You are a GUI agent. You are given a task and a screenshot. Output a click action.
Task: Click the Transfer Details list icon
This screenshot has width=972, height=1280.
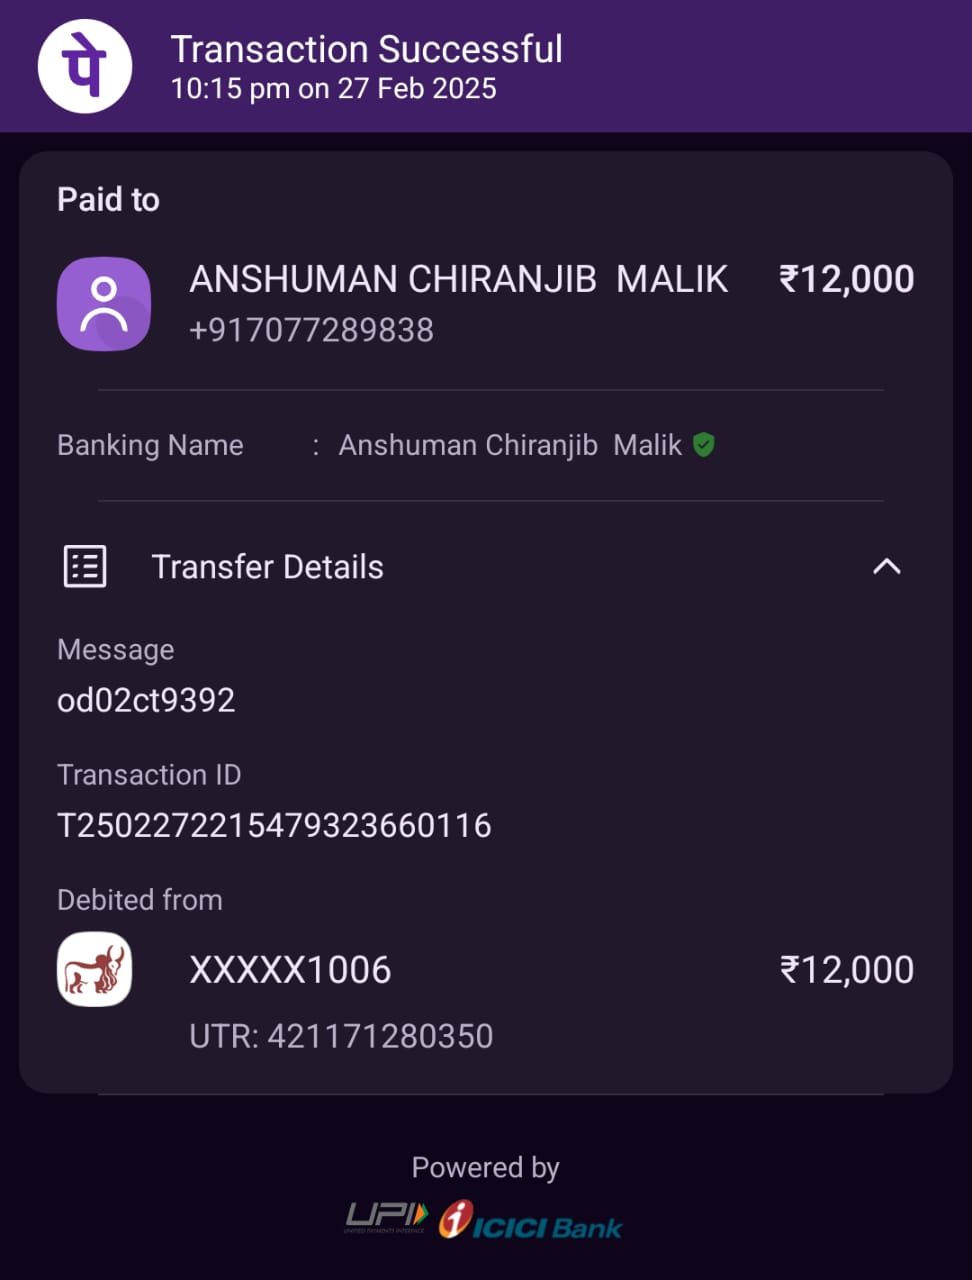click(x=85, y=567)
